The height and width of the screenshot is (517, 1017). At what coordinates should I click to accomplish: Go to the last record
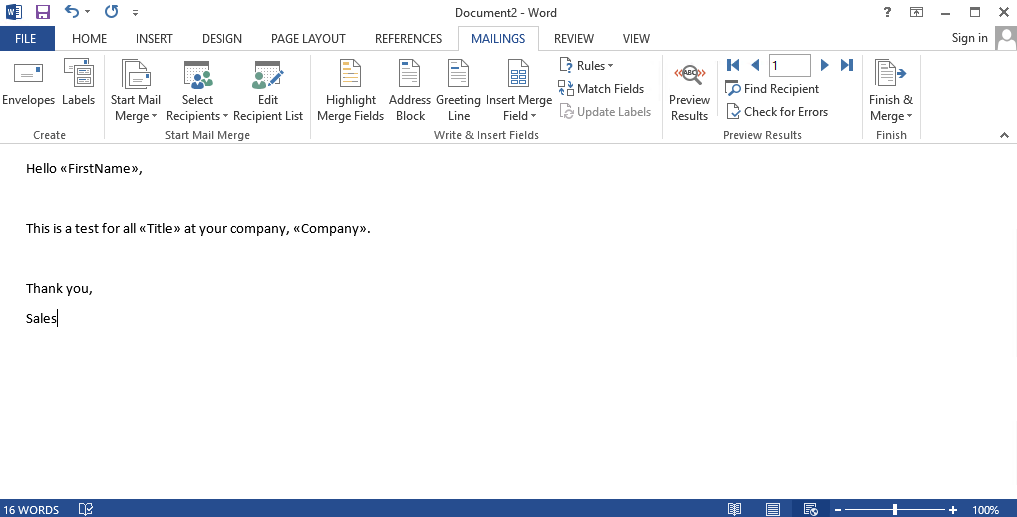[846, 65]
